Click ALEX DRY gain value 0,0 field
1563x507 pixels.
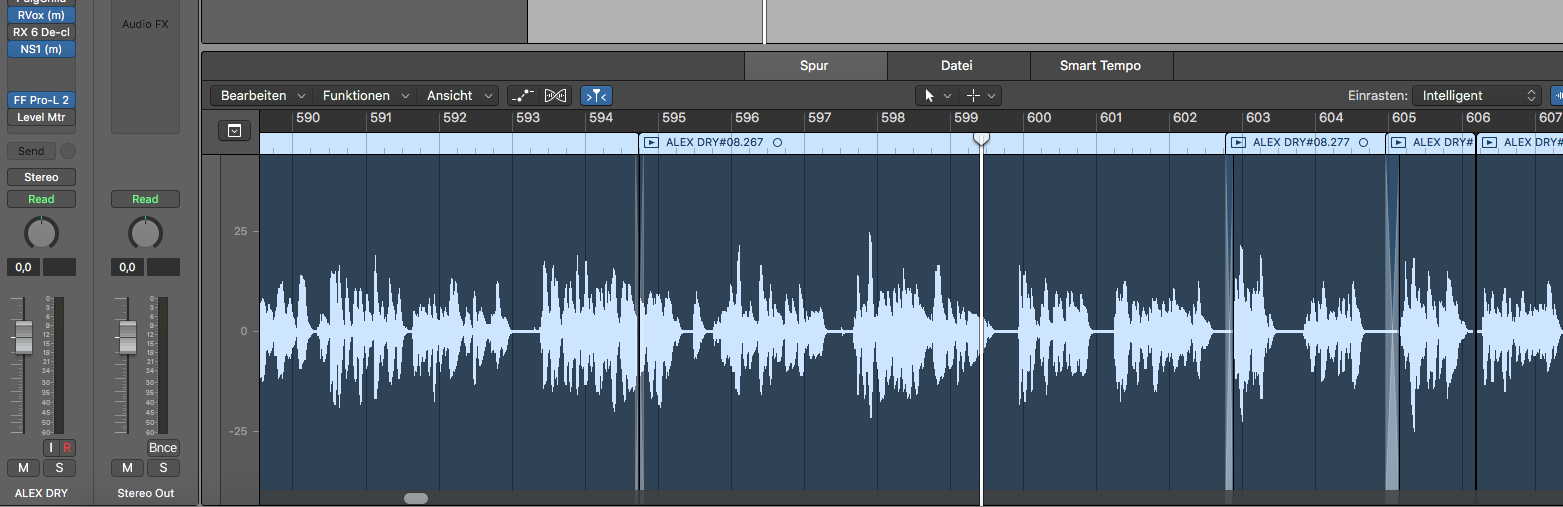[x=23, y=267]
